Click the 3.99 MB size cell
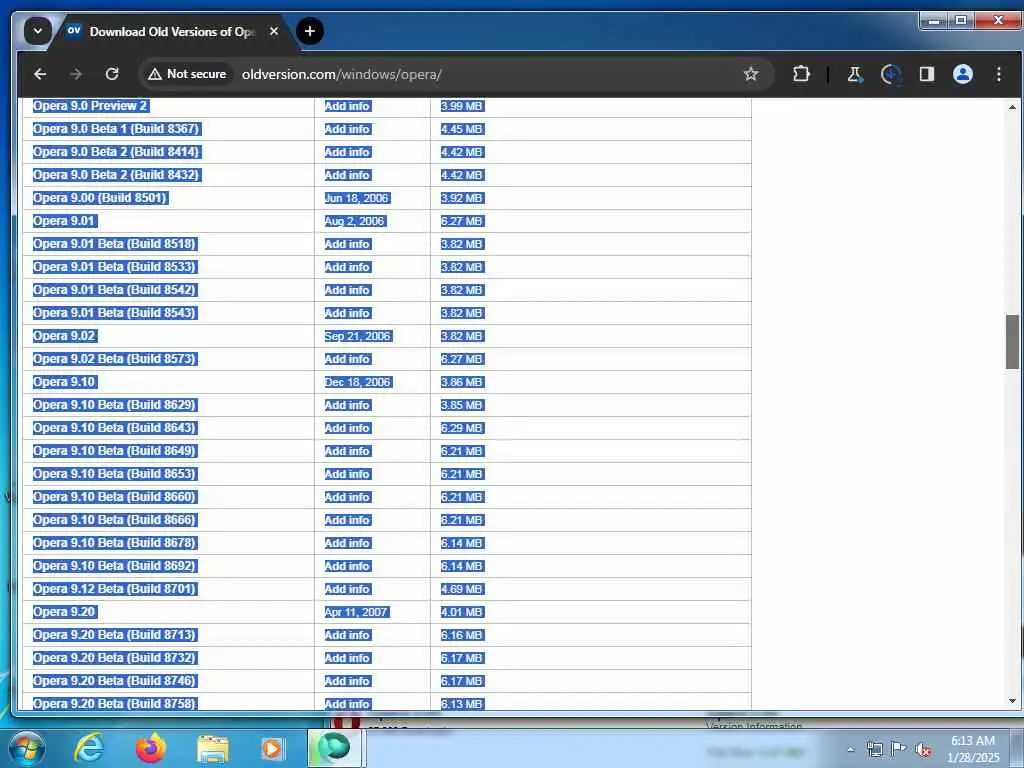The height and width of the screenshot is (768, 1024). (x=462, y=106)
